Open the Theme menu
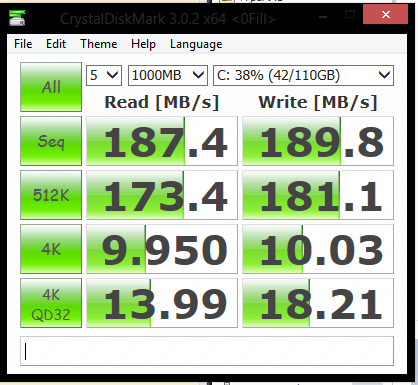This screenshot has height=385, width=418. (x=99, y=44)
